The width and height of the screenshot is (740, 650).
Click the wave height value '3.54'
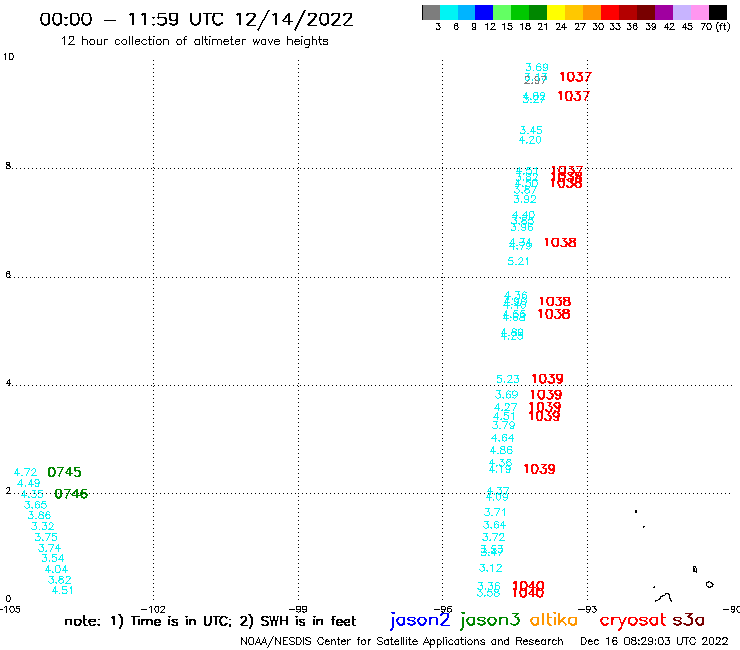(x=53, y=558)
